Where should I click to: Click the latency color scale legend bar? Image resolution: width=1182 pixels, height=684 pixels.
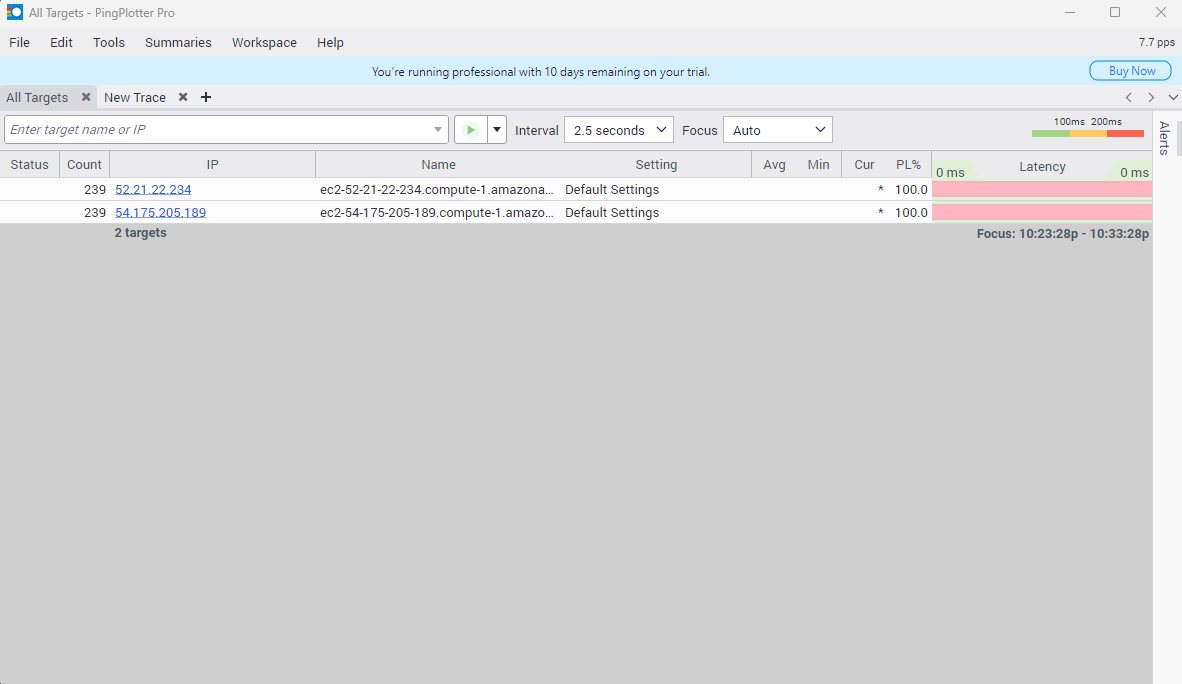tap(1088, 133)
